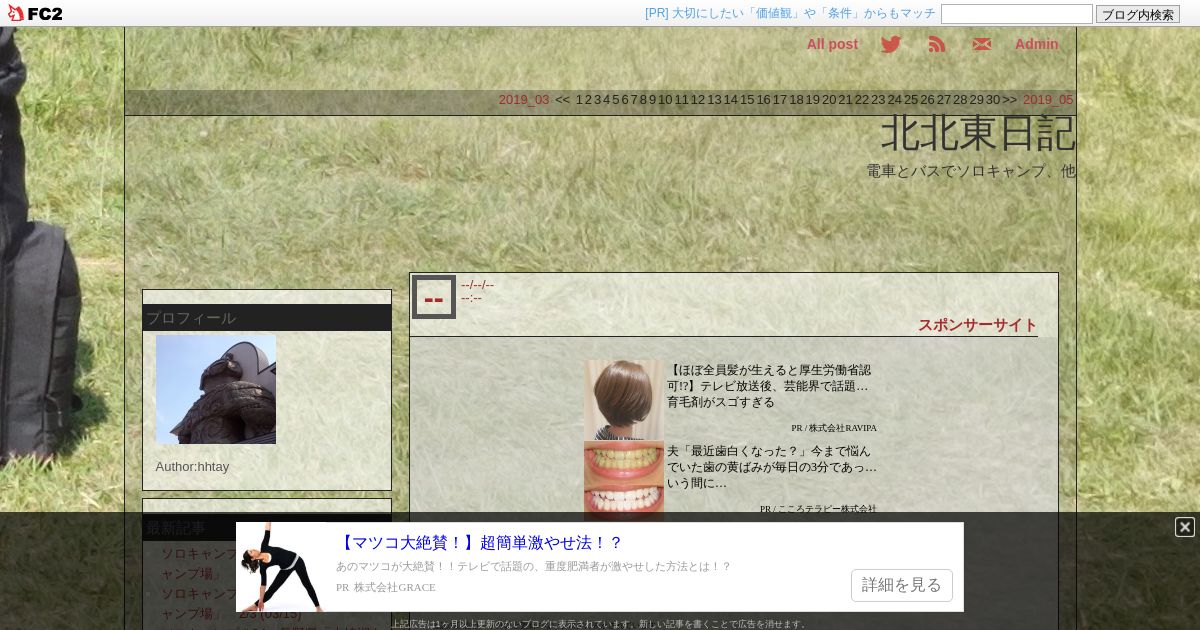Open the [PR] ad link in top bar
The width and height of the screenshot is (1200, 630).
pyautogui.click(x=790, y=13)
